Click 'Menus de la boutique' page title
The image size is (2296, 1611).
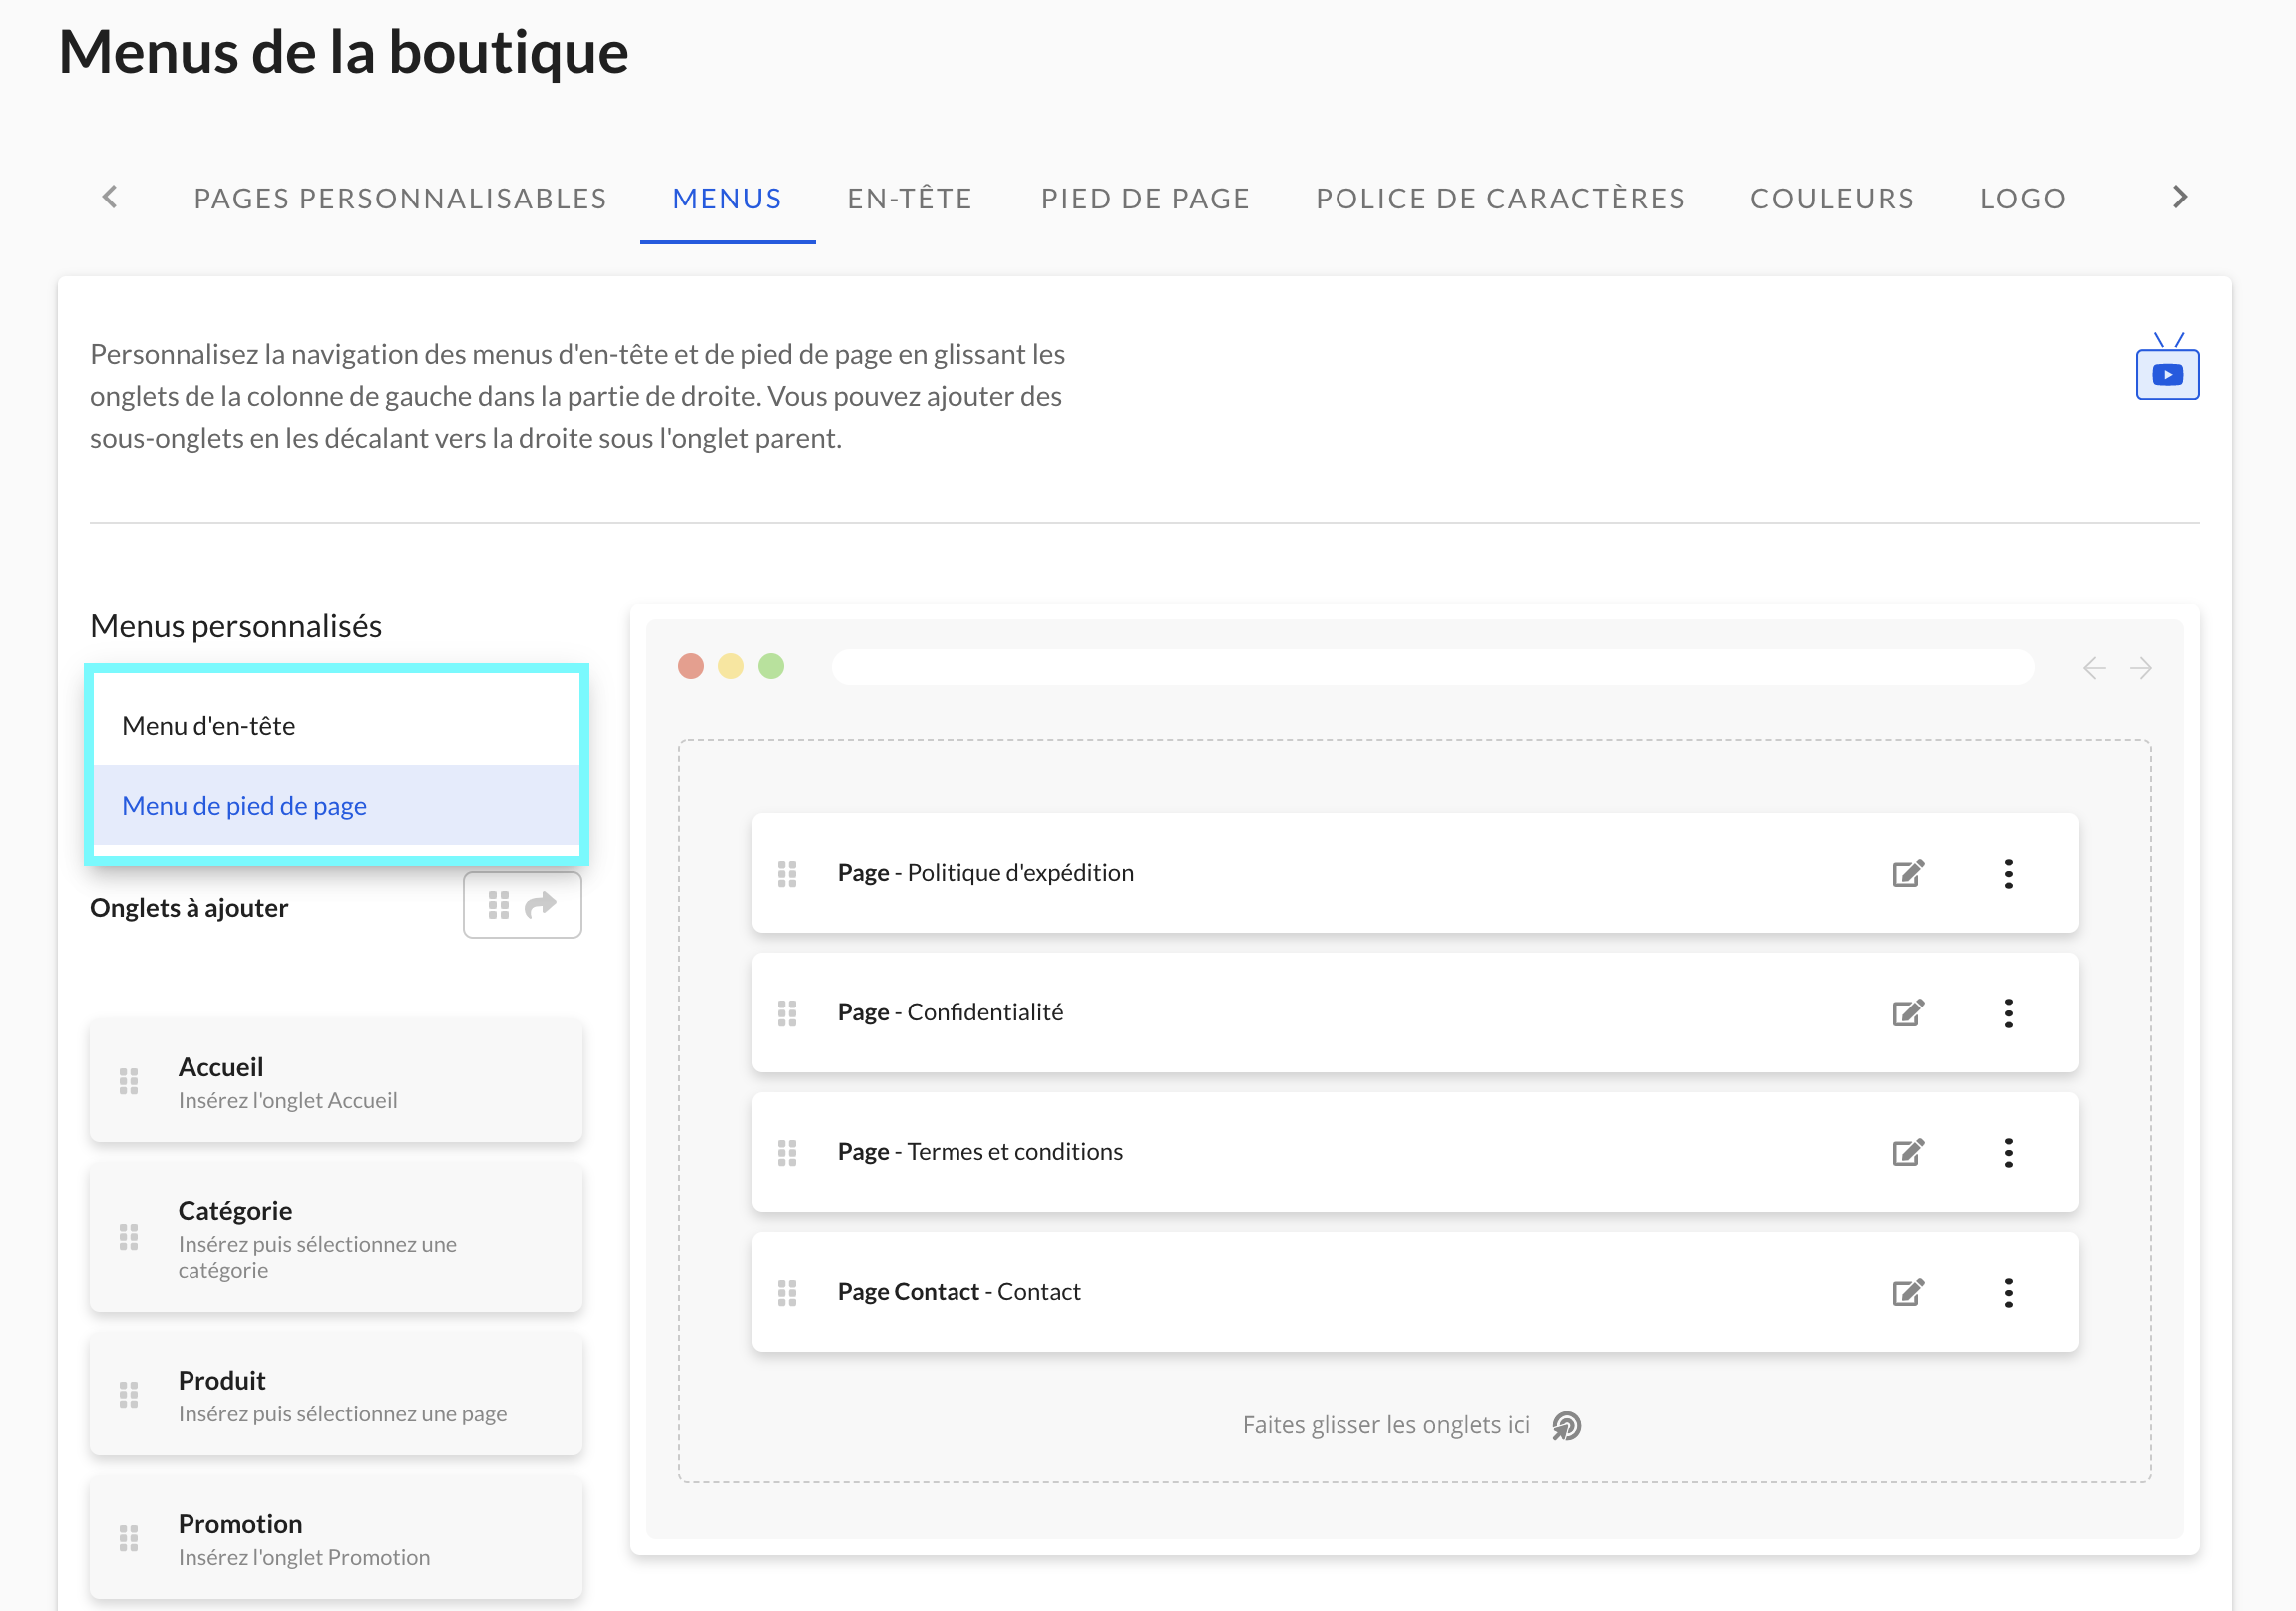click(343, 52)
